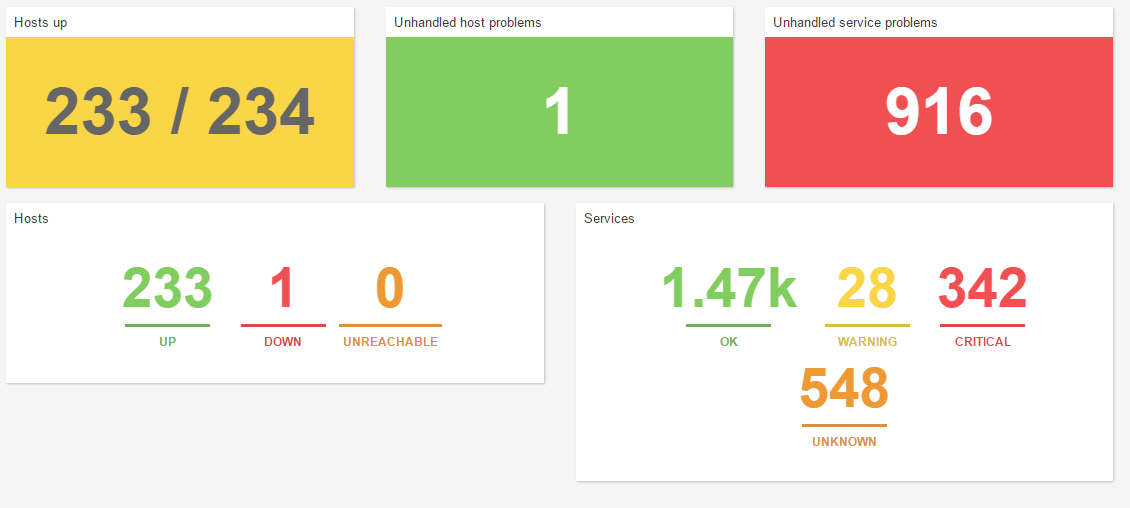Click the green 233 count above UP
Screen dimensions: 1130x508
click(167, 289)
